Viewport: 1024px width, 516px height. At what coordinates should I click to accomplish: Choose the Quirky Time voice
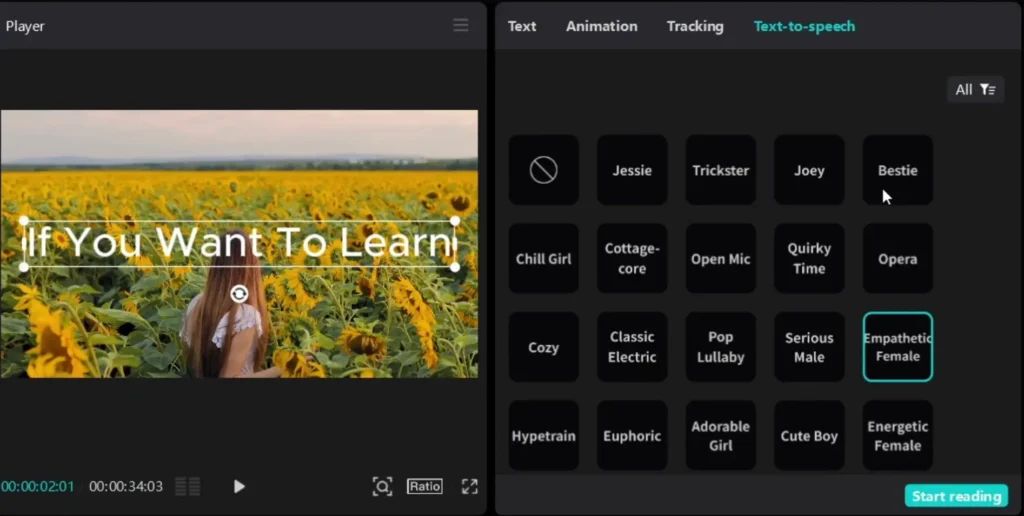coord(809,259)
